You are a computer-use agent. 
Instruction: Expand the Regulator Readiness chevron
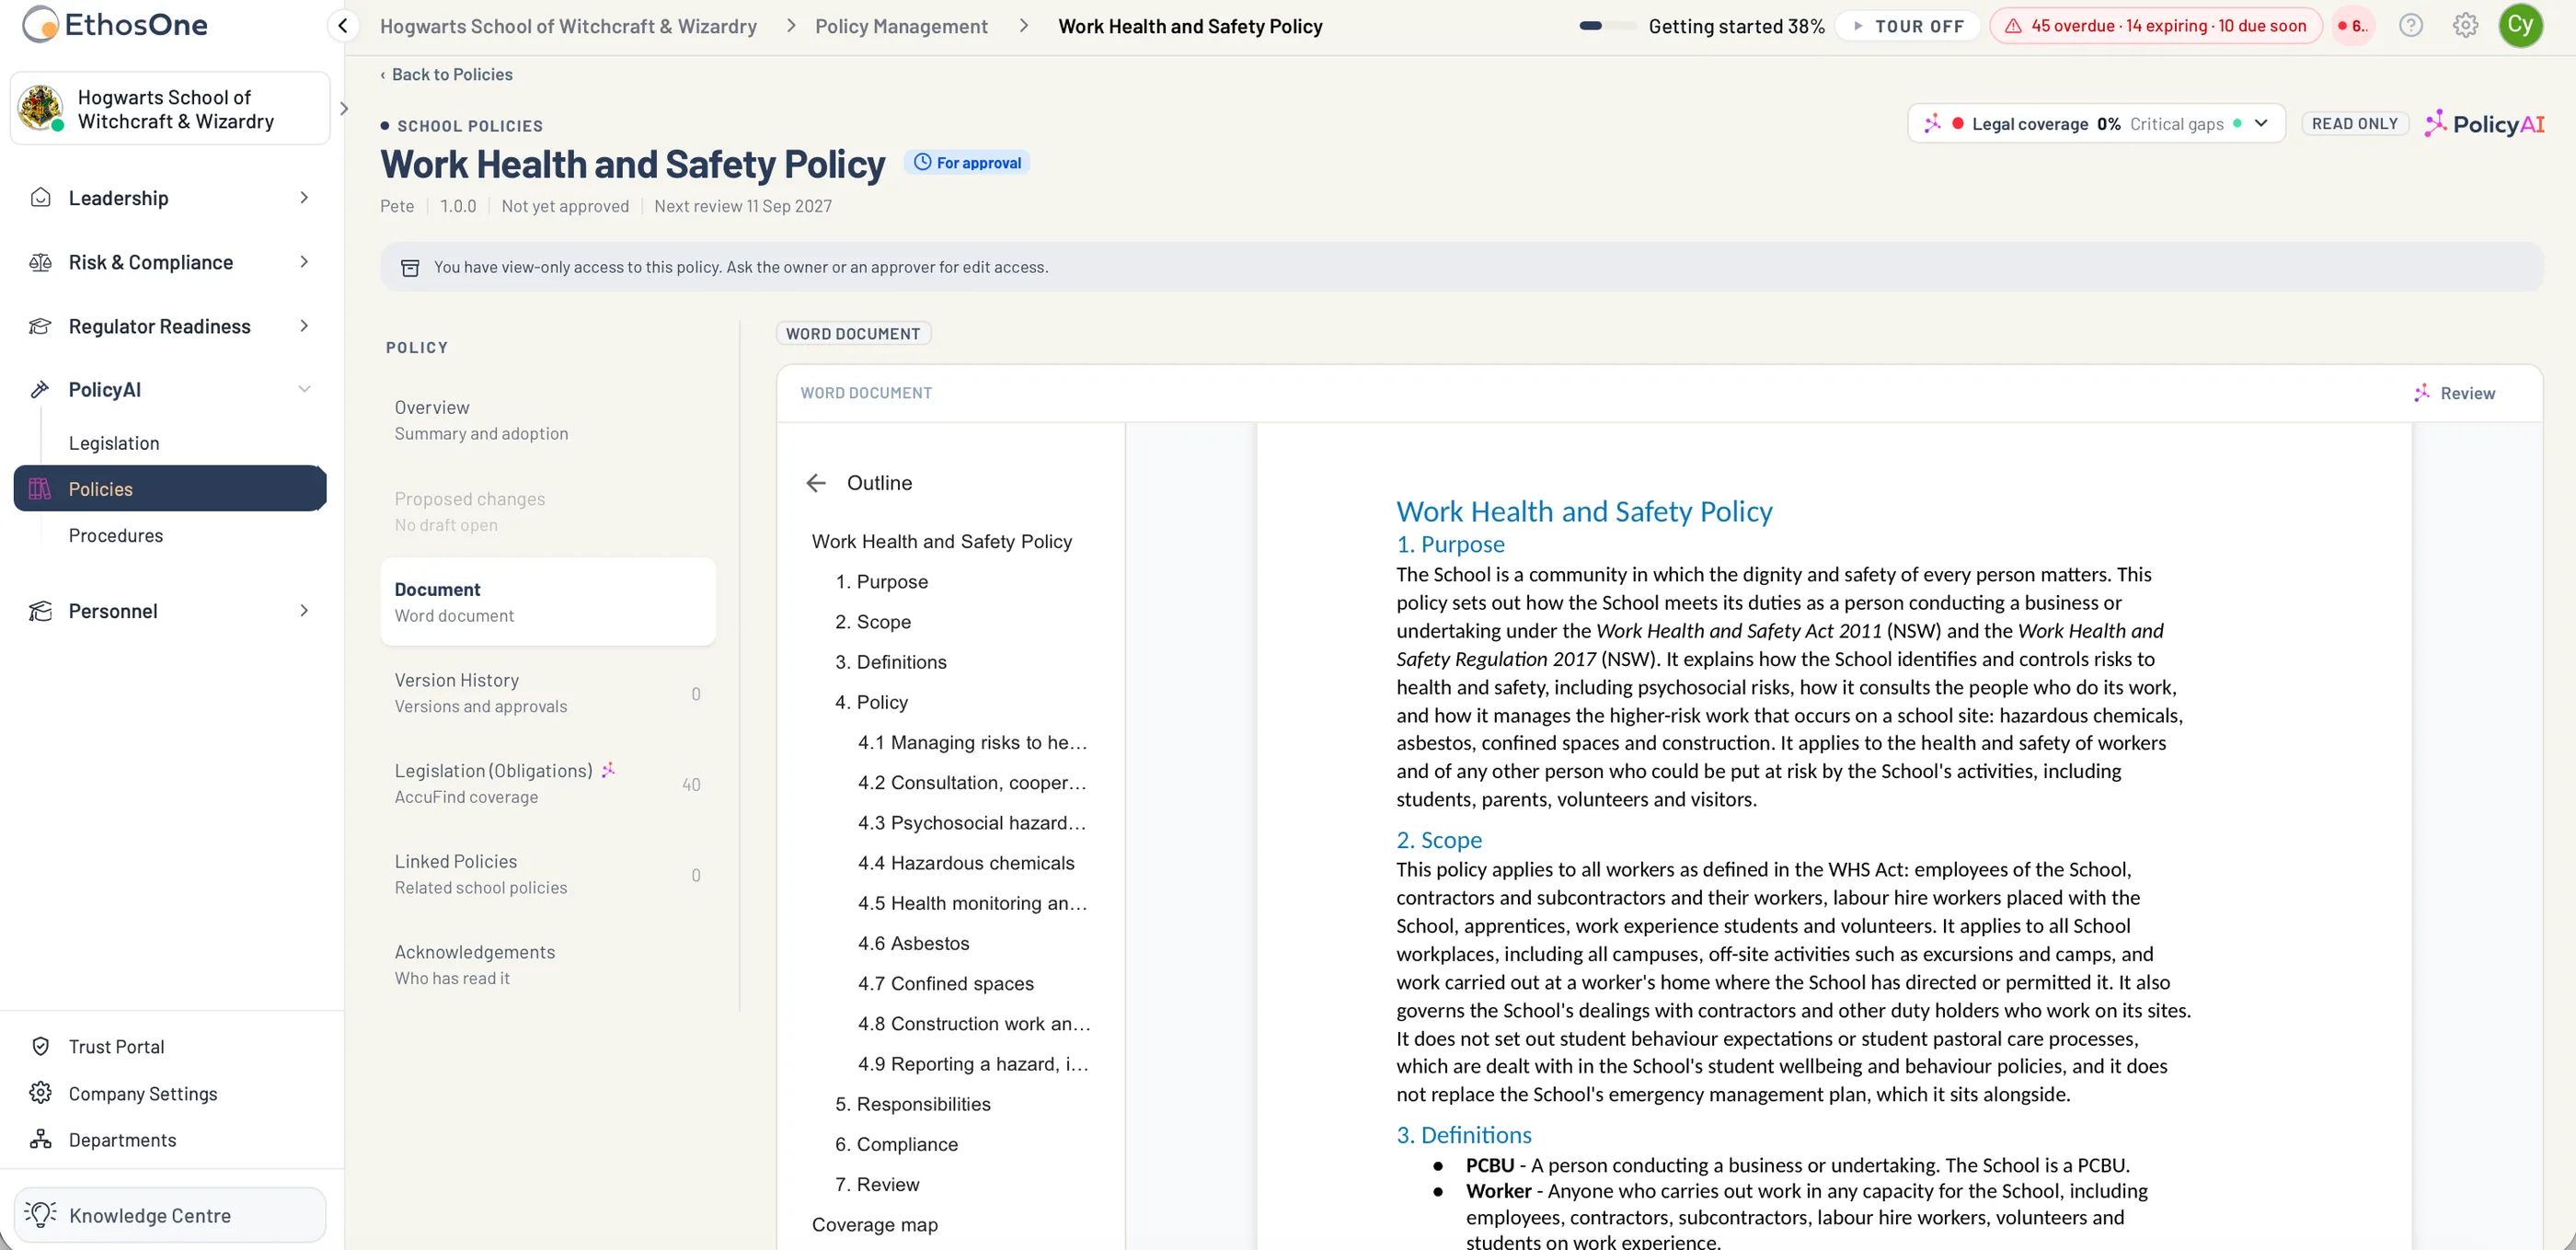click(304, 326)
